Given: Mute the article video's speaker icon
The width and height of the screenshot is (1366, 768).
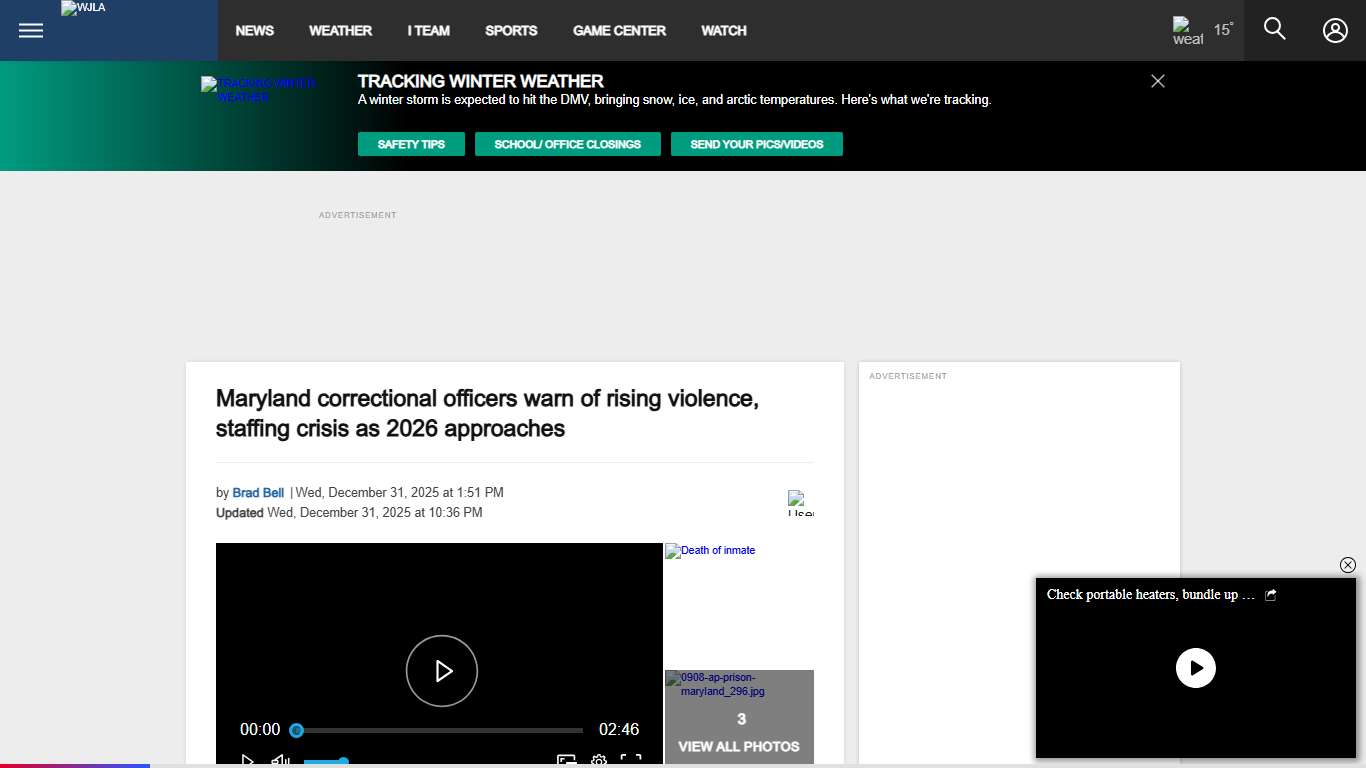Looking at the screenshot, I should (280, 761).
